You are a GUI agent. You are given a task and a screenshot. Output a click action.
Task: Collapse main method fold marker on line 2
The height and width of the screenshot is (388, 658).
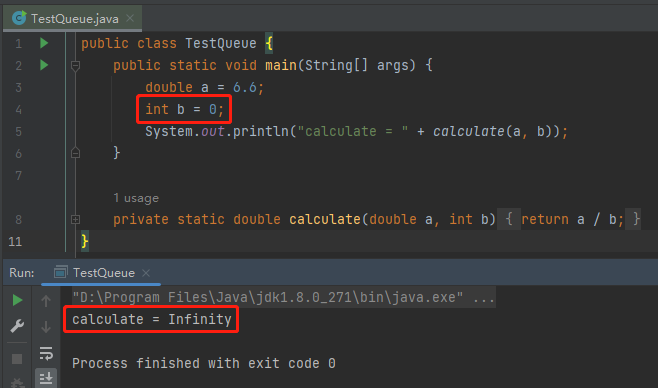click(76, 65)
